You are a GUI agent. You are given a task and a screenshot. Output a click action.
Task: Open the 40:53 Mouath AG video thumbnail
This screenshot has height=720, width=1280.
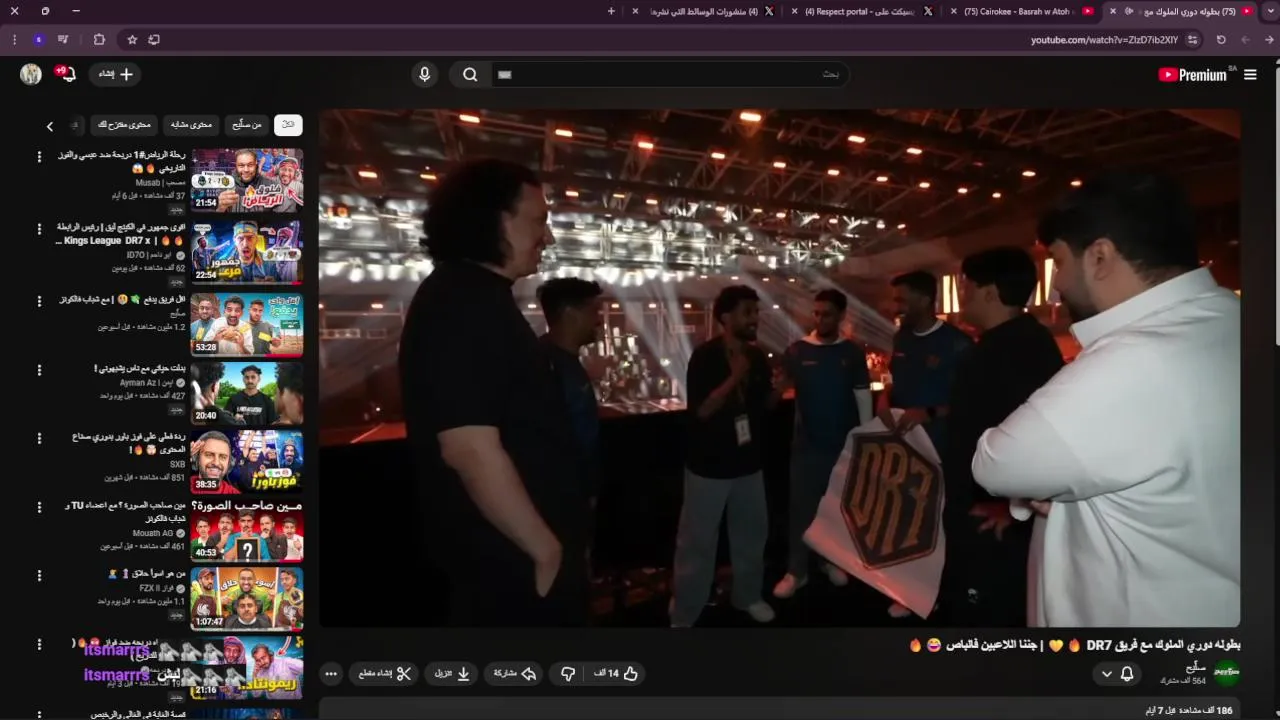[x=247, y=530]
